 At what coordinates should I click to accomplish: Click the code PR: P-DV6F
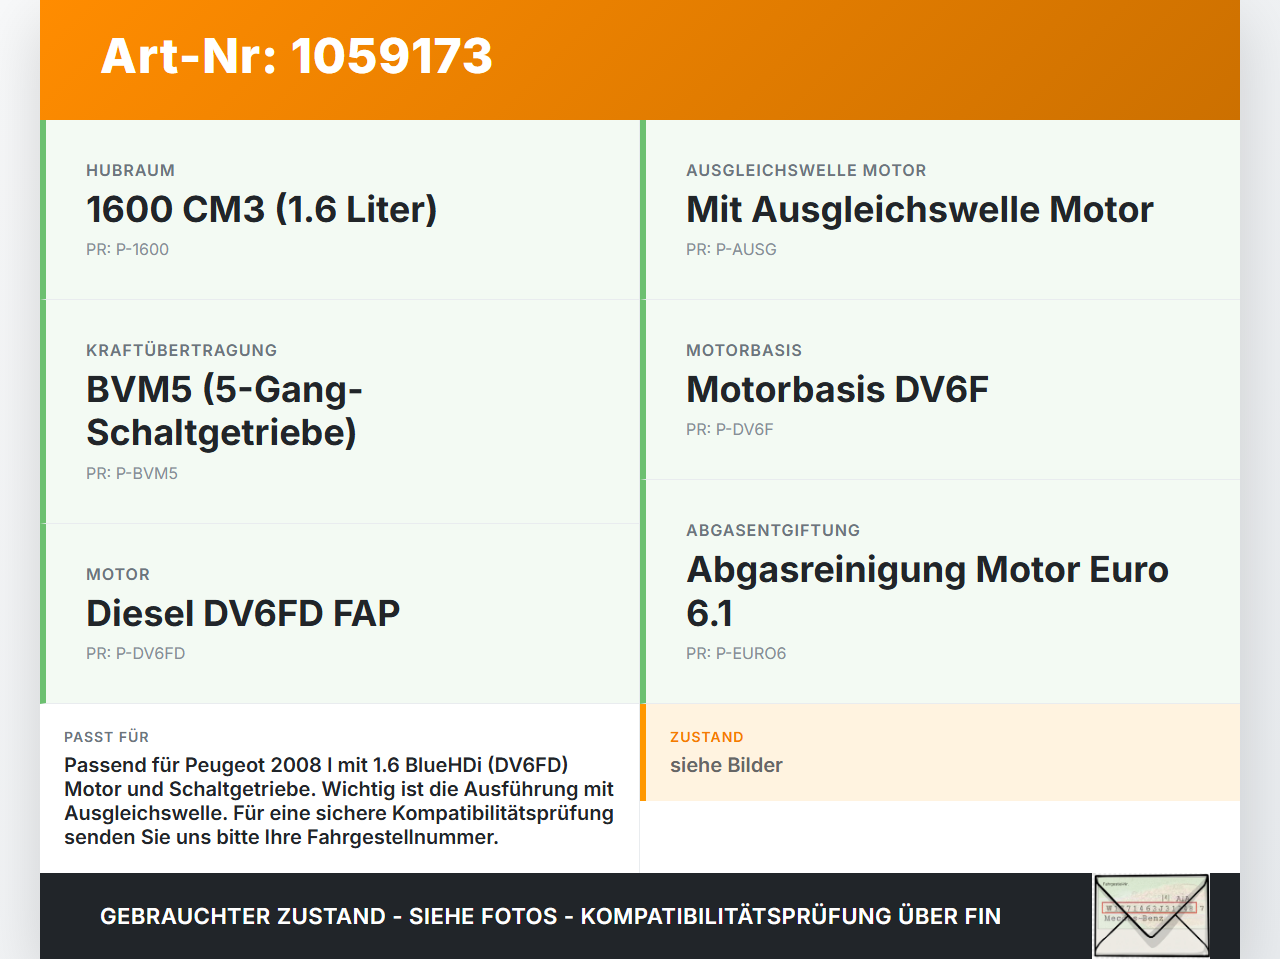pos(730,429)
